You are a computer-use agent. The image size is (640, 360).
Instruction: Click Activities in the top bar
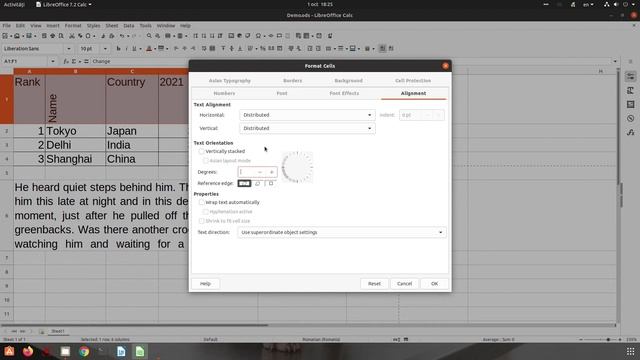14,4
